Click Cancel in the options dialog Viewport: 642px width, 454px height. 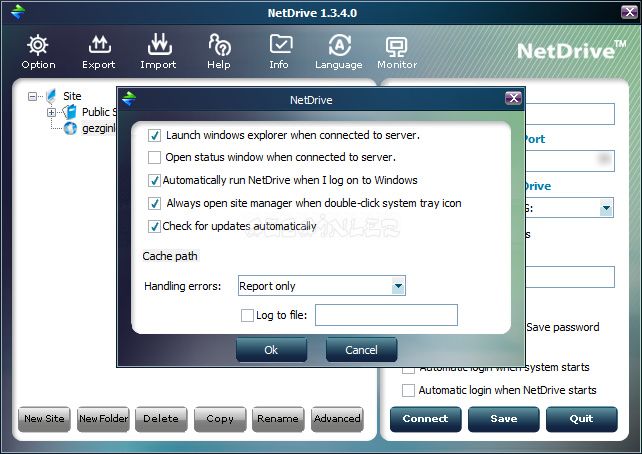click(362, 350)
